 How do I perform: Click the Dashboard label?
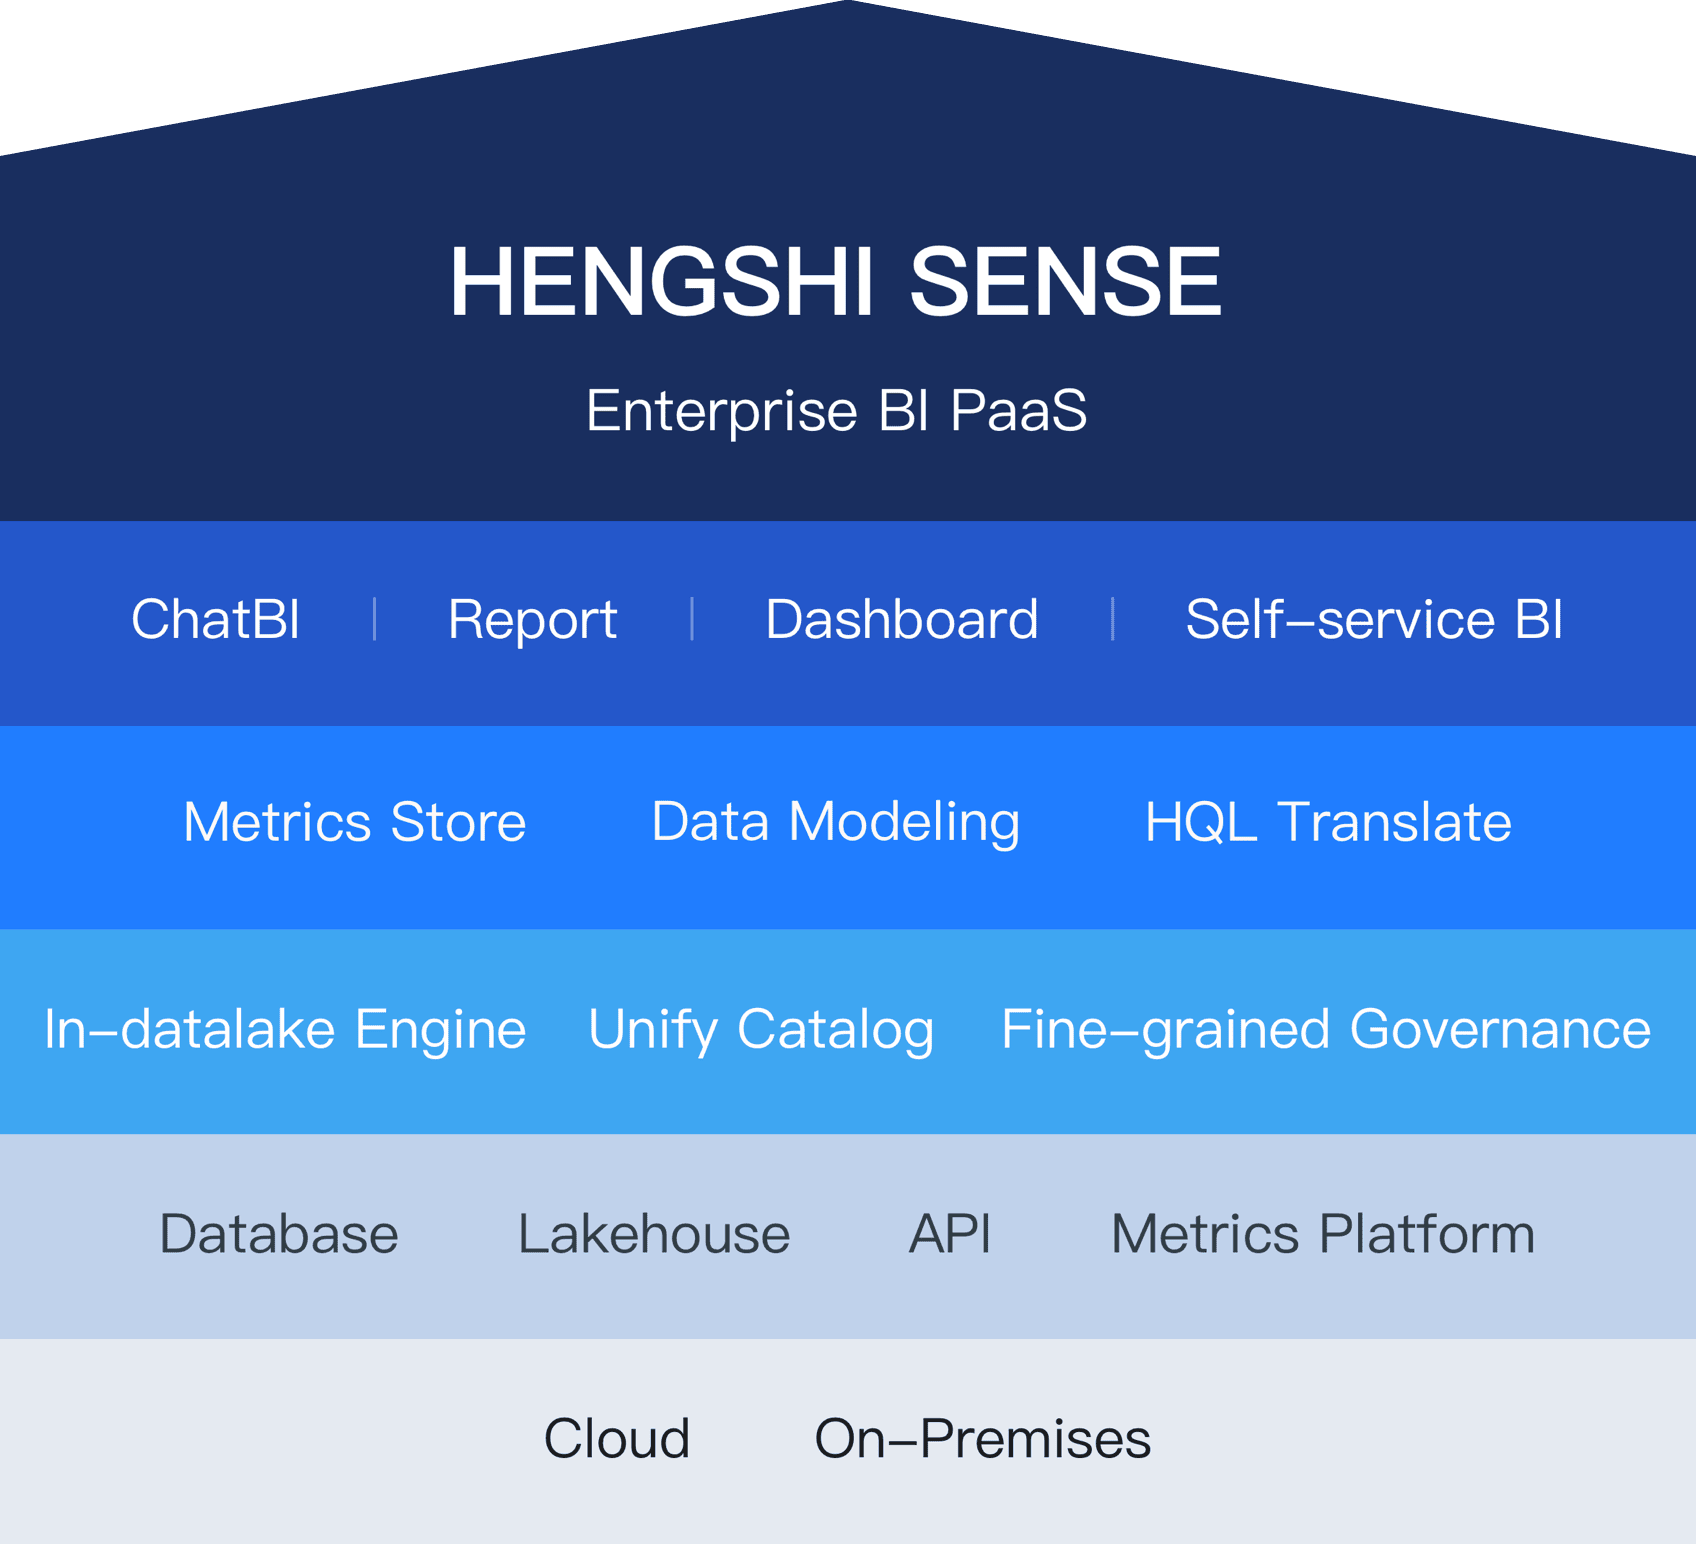tap(901, 619)
